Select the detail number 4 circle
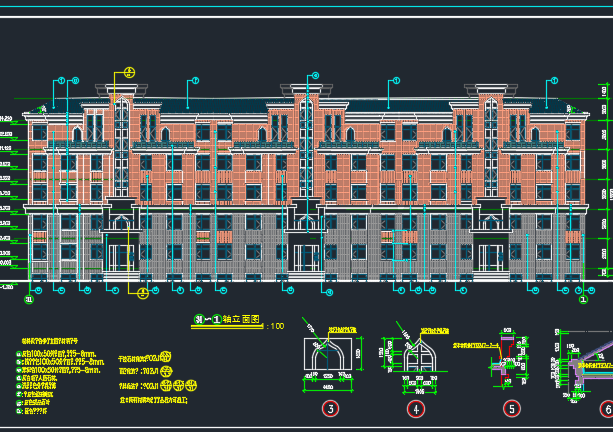Screen dimensions: 613x432 (x=416, y=408)
